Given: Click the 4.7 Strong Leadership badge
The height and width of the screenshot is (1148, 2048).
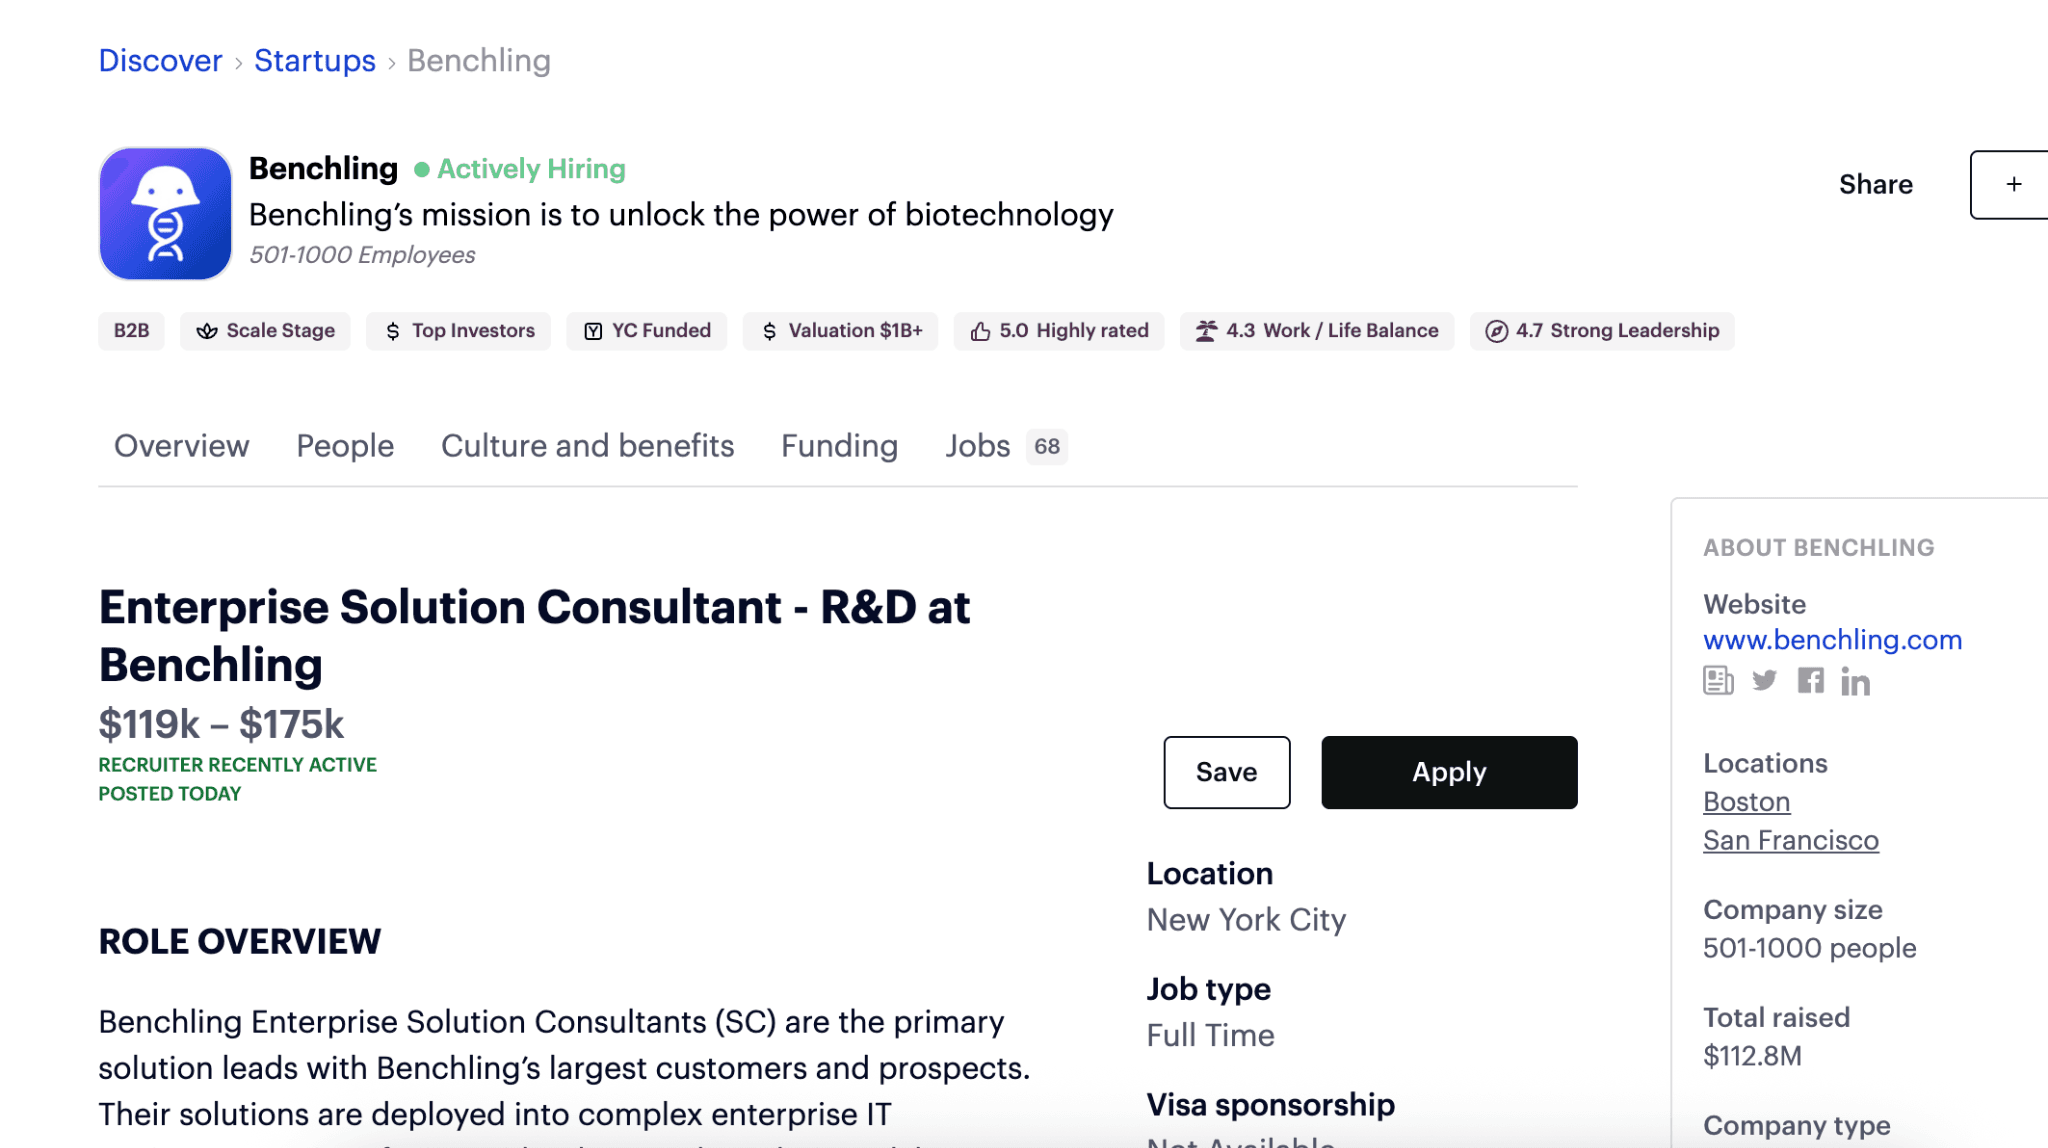Looking at the screenshot, I should click(1602, 331).
